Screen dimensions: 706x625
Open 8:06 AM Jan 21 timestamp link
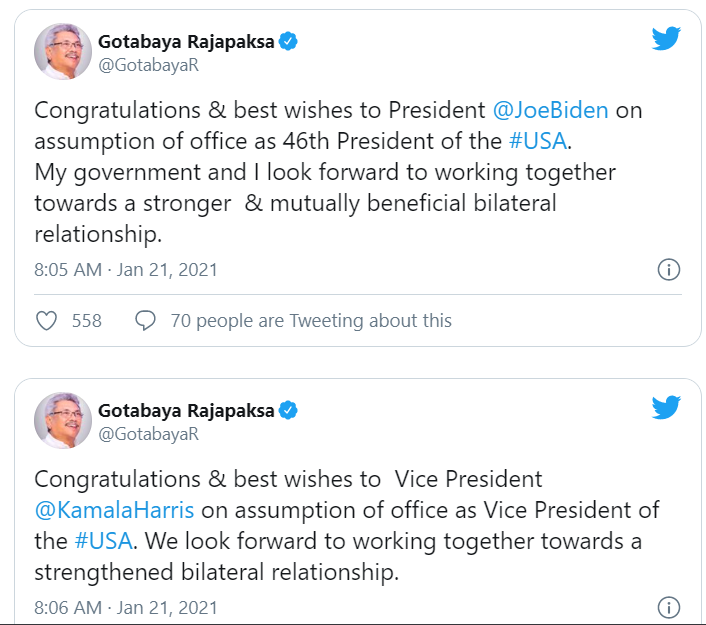(126, 607)
